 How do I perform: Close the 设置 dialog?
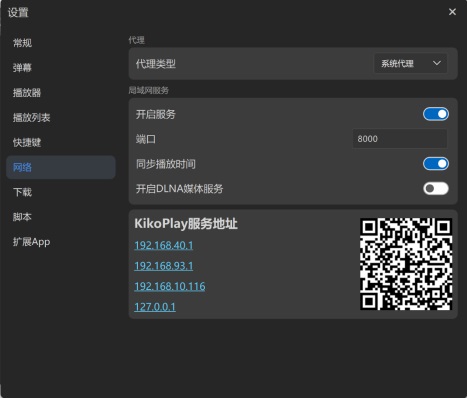[x=452, y=12]
